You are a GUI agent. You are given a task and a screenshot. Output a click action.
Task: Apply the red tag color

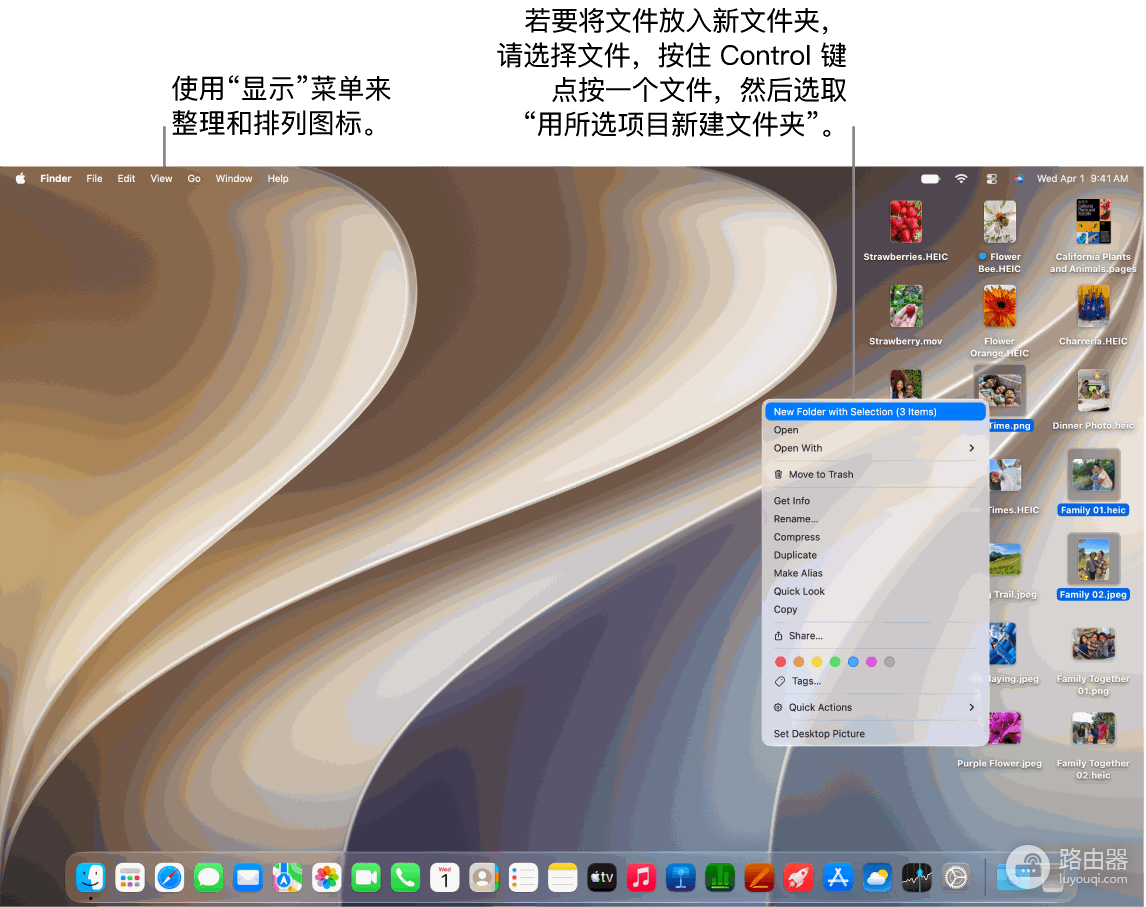pos(781,661)
